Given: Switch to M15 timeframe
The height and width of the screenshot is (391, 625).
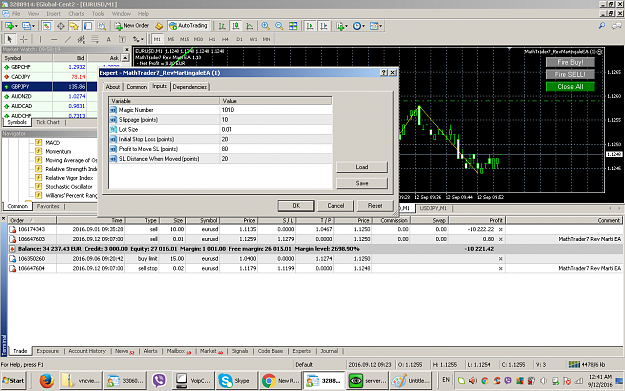Looking at the screenshot, I should pyautogui.click(x=184, y=39).
